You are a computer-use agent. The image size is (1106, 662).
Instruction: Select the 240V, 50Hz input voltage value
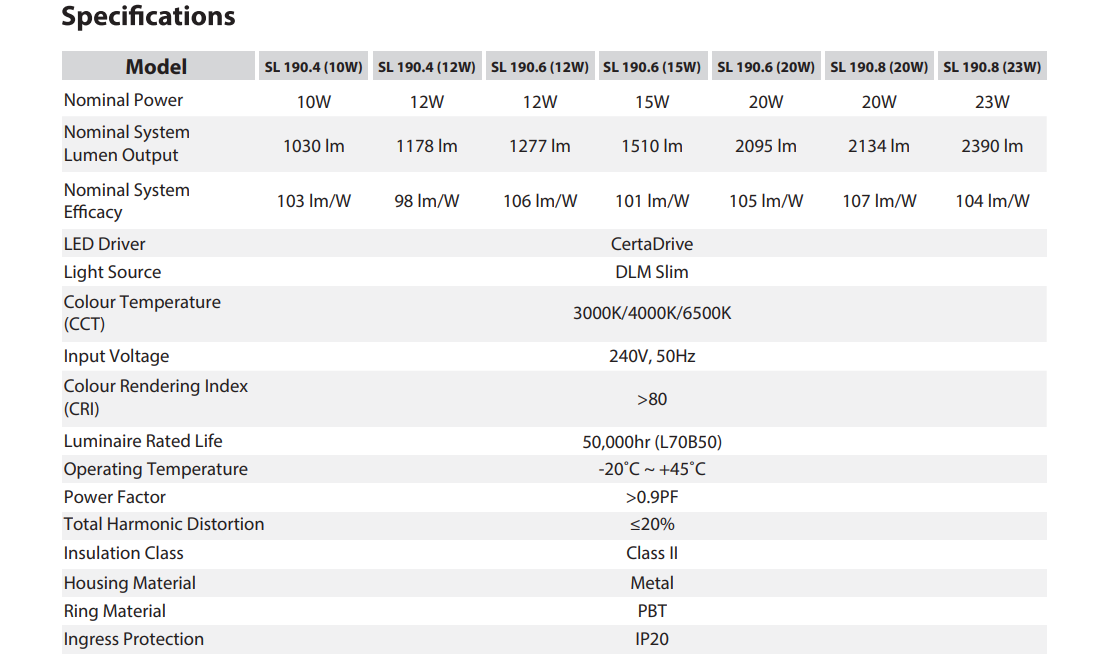pyautogui.click(x=652, y=356)
